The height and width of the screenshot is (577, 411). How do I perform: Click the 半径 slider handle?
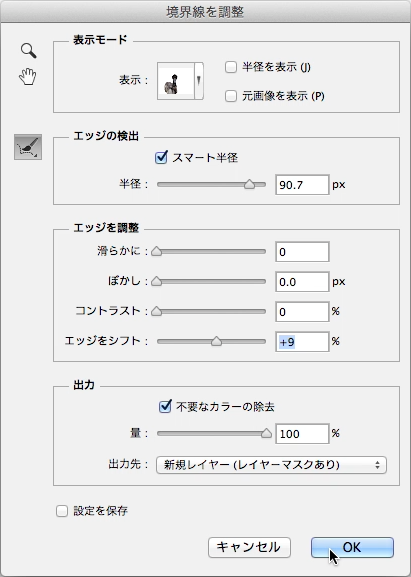click(x=249, y=184)
